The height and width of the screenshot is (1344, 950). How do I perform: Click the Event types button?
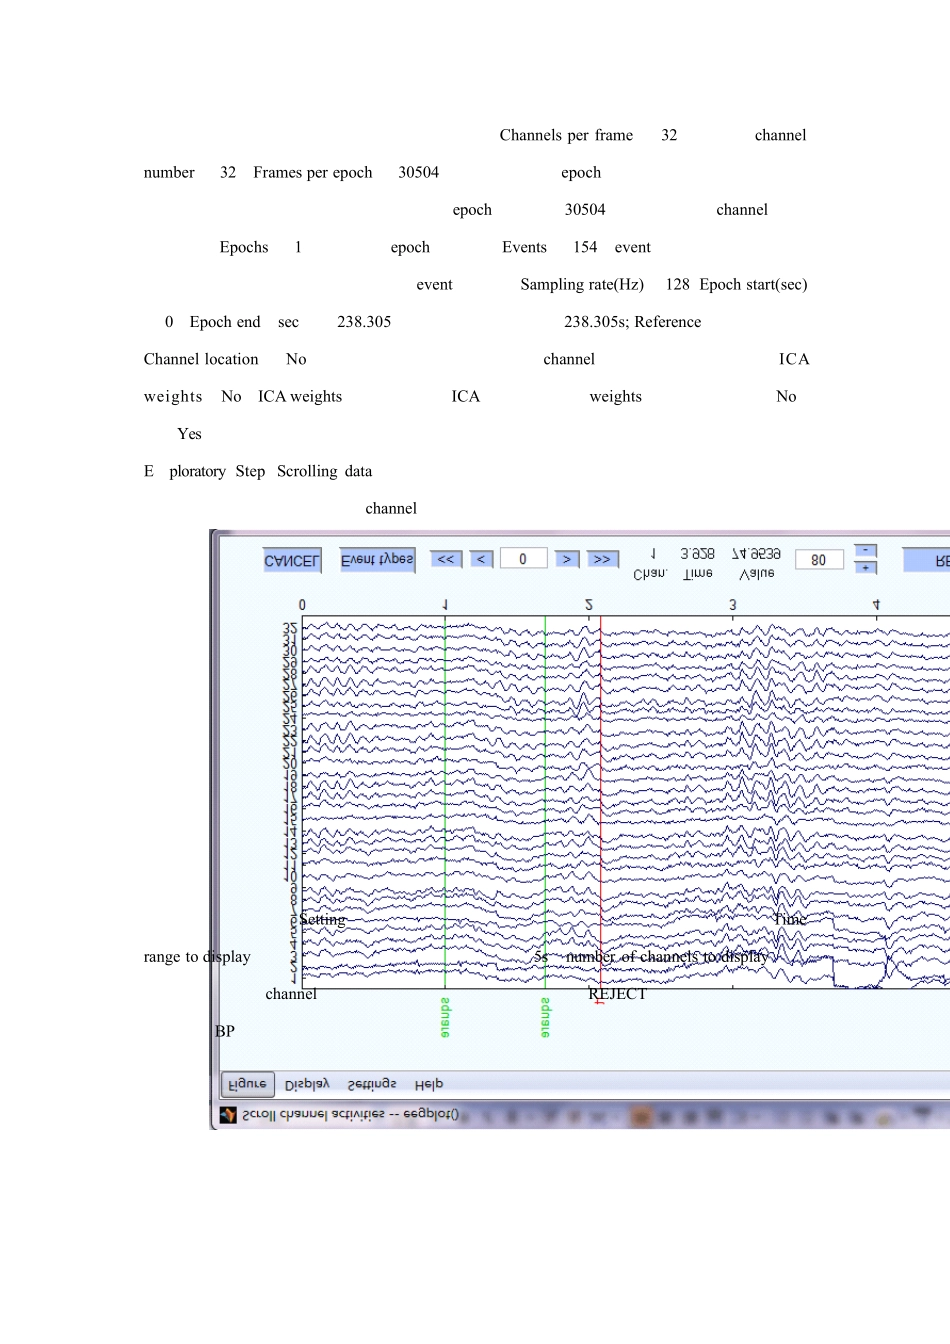click(x=377, y=560)
